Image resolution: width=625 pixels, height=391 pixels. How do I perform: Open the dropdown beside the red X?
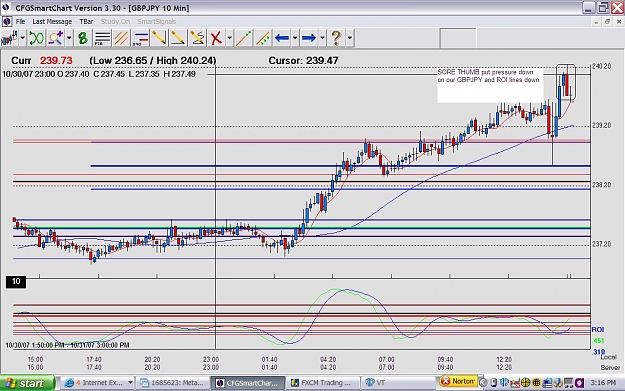click(229, 38)
